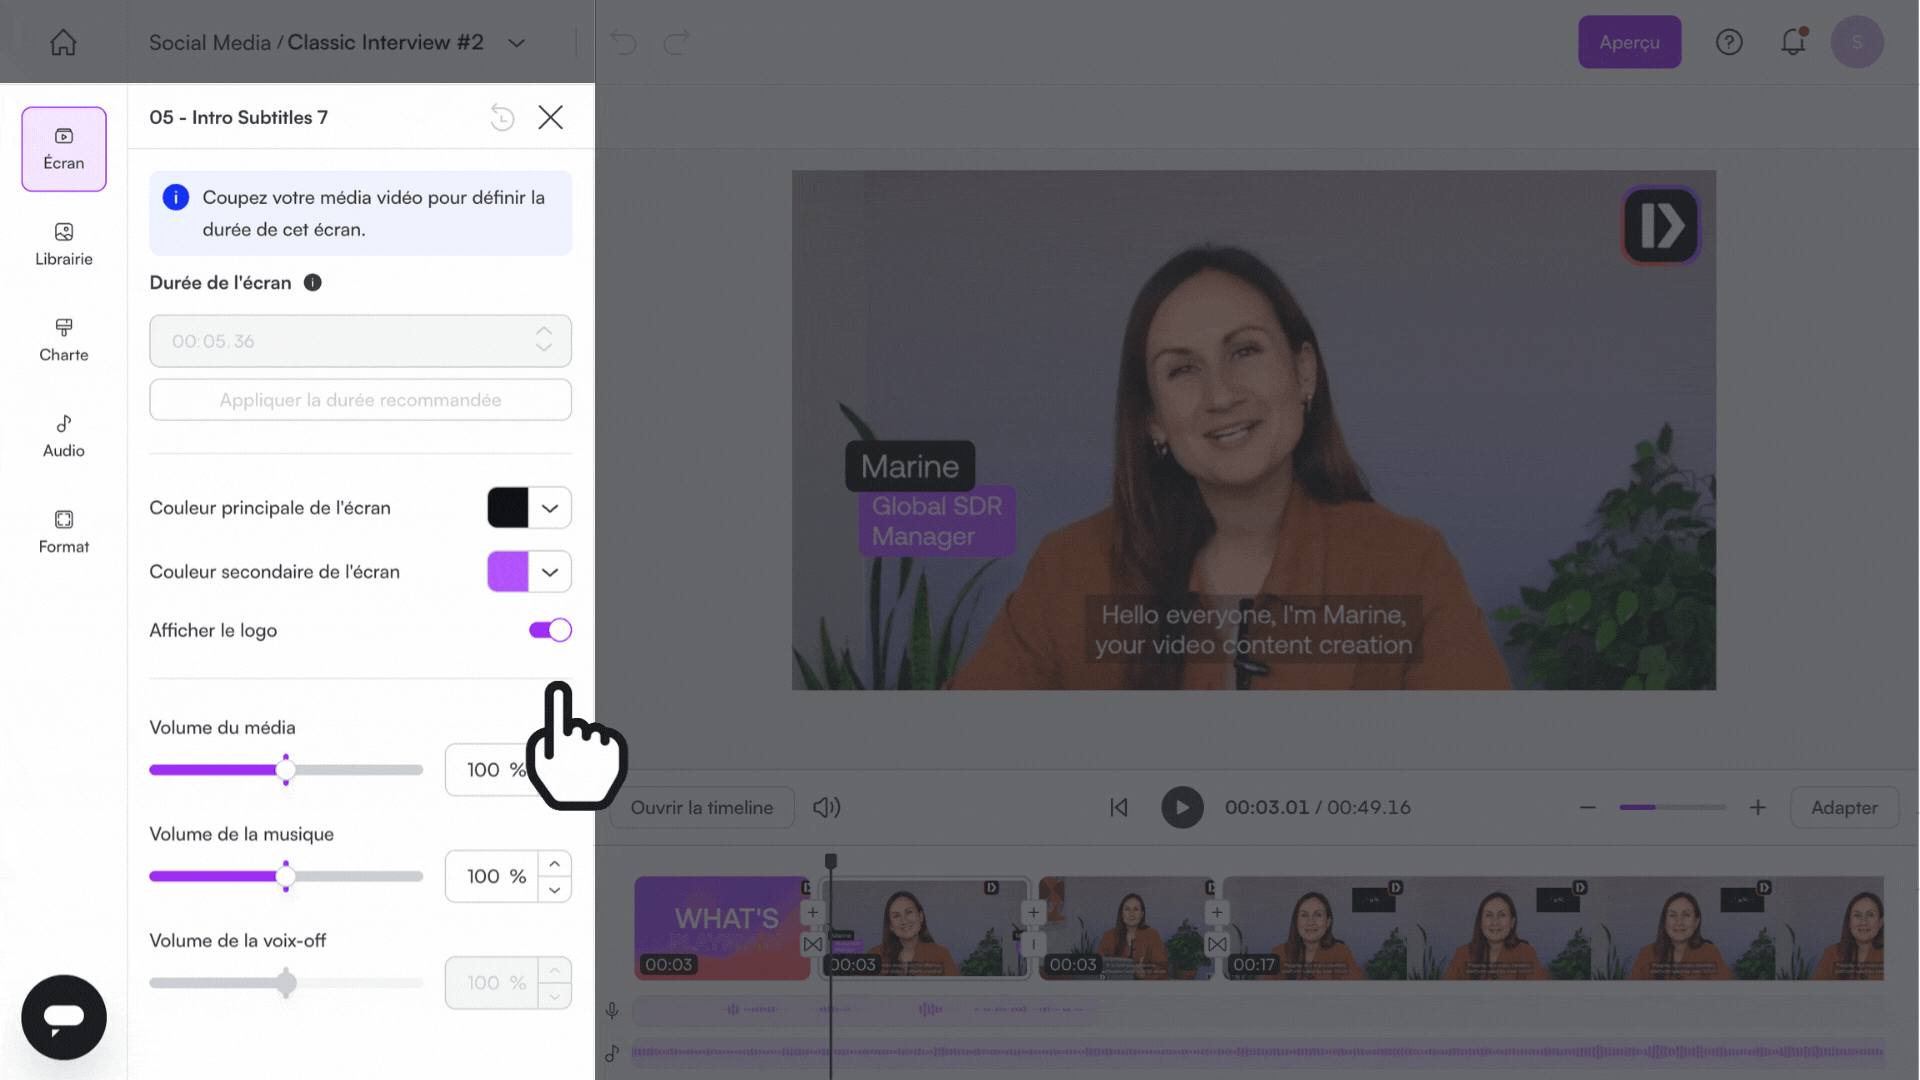The height and width of the screenshot is (1080, 1920).
Task: Mute audio with the speaker icon
Action: pos(826,807)
